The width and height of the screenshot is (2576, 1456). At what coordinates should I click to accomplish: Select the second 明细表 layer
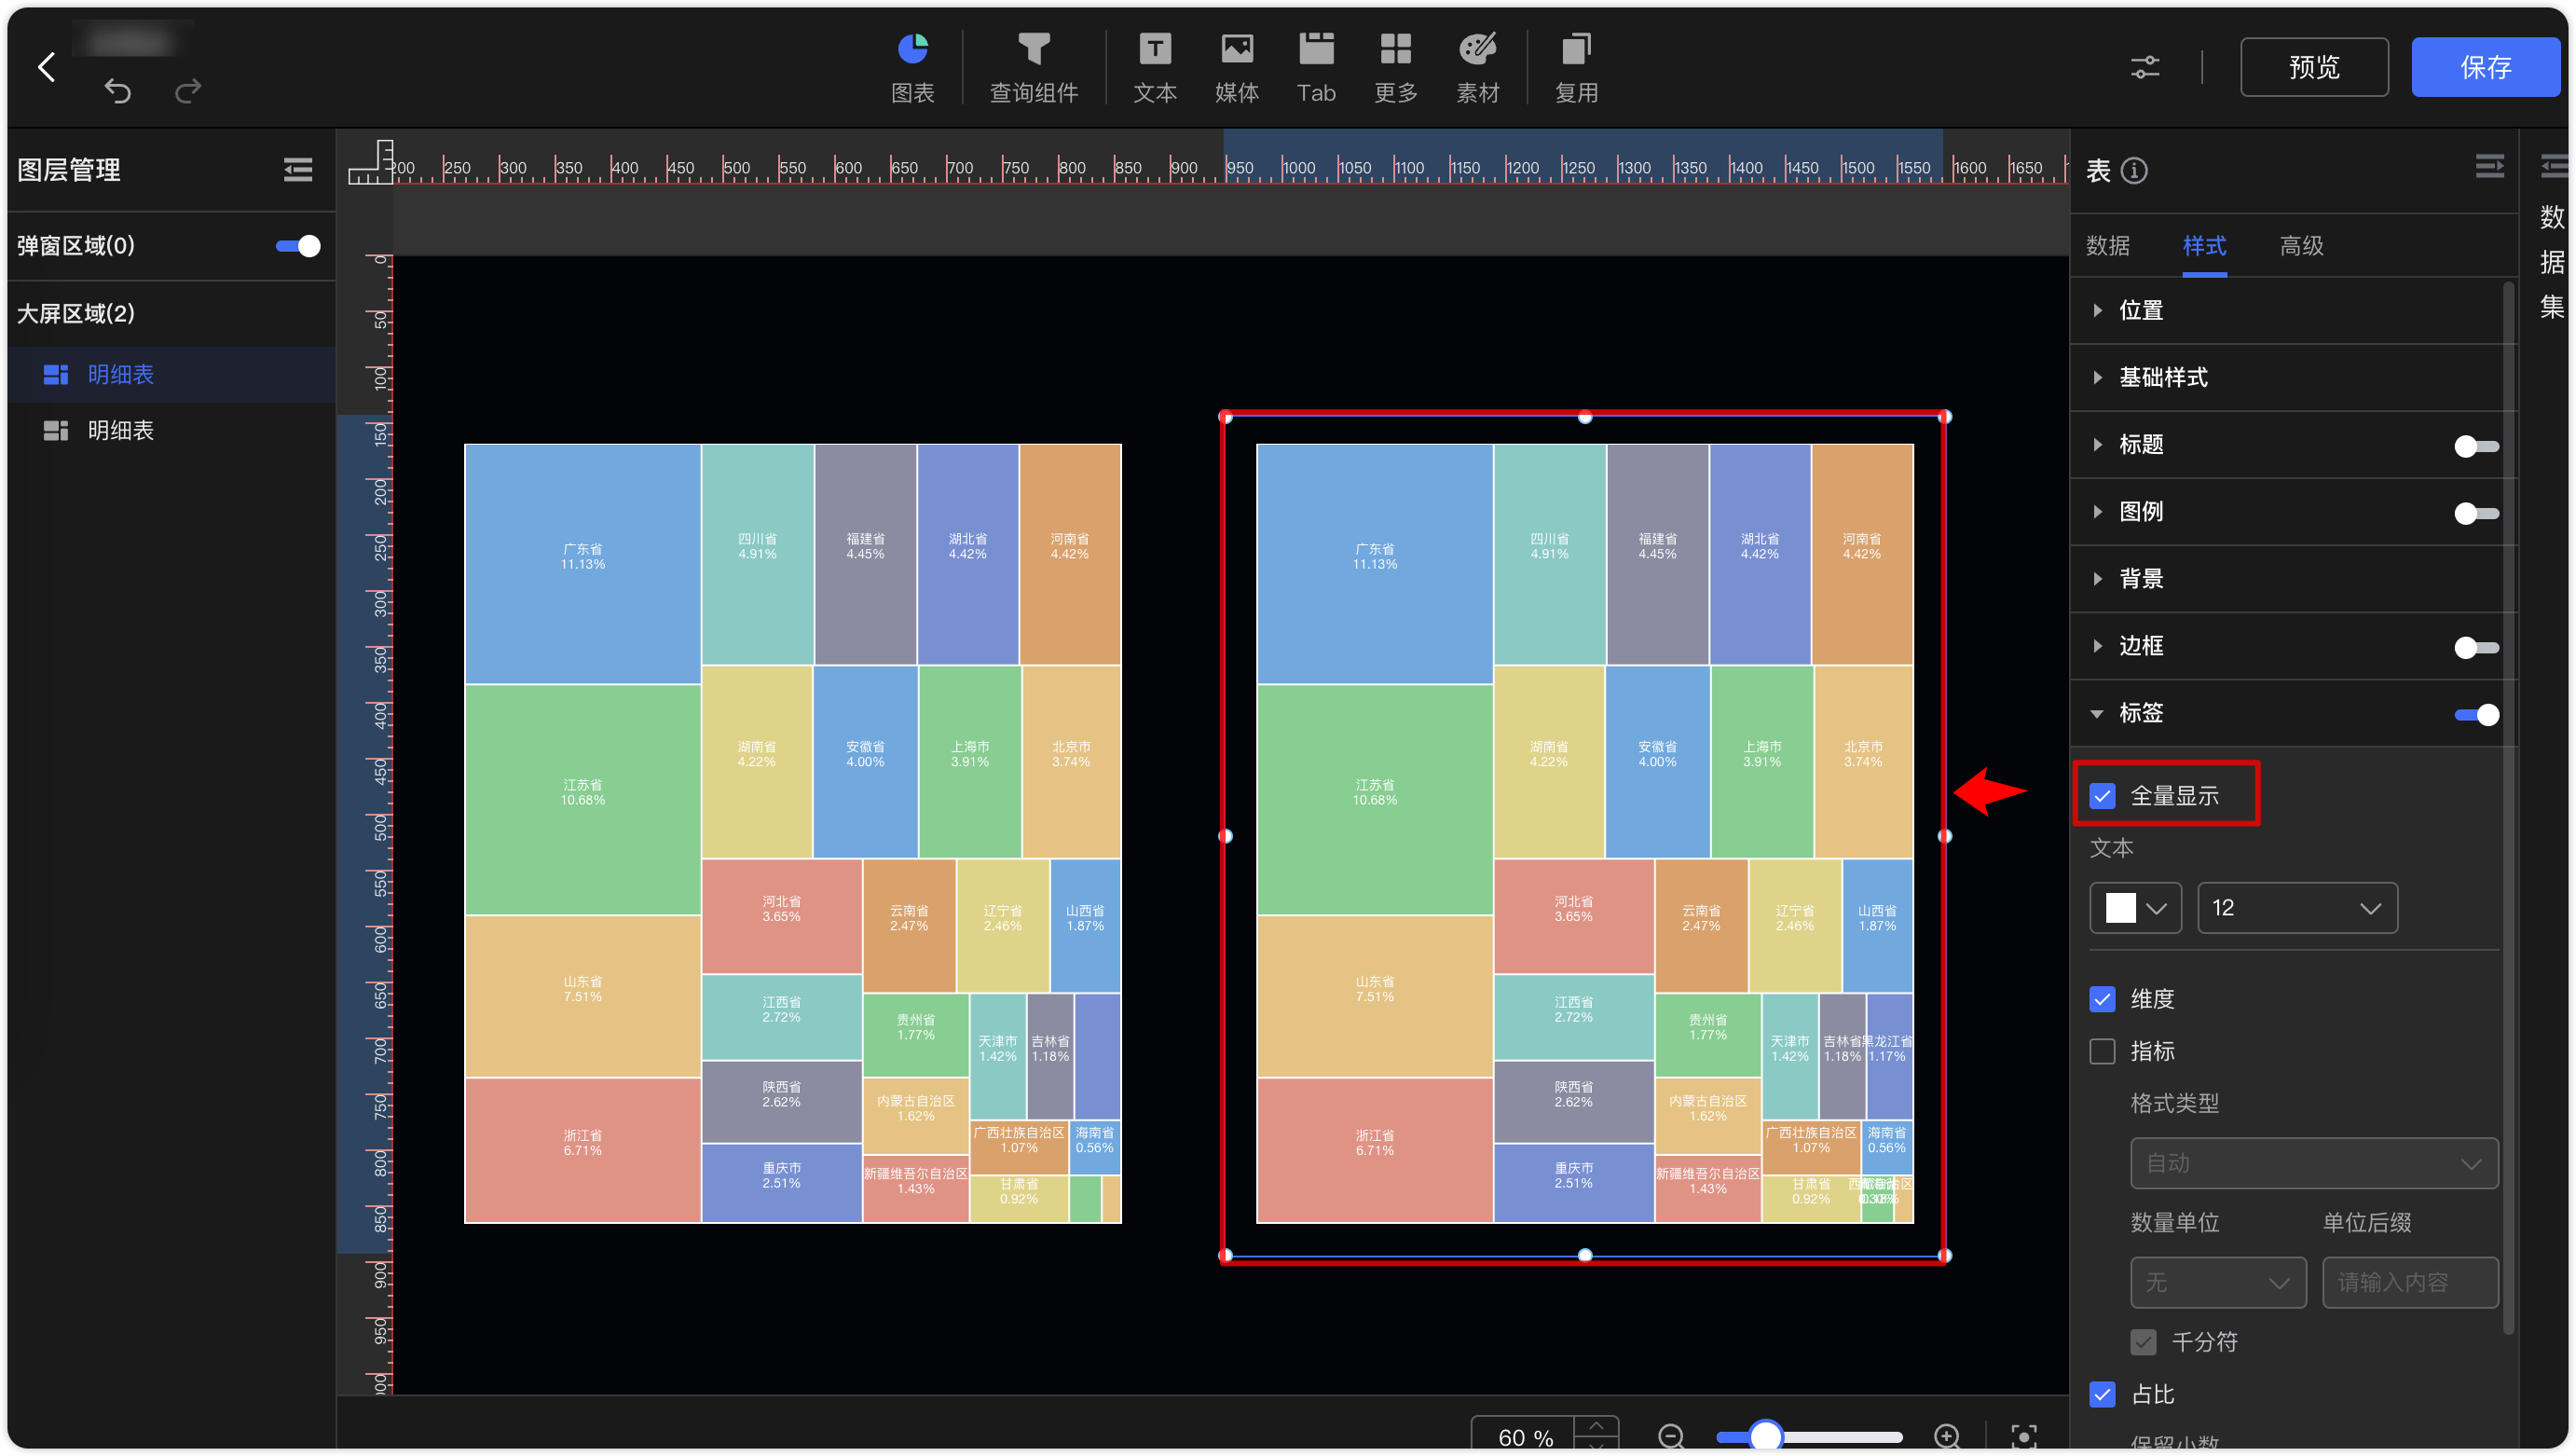[x=172, y=431]
